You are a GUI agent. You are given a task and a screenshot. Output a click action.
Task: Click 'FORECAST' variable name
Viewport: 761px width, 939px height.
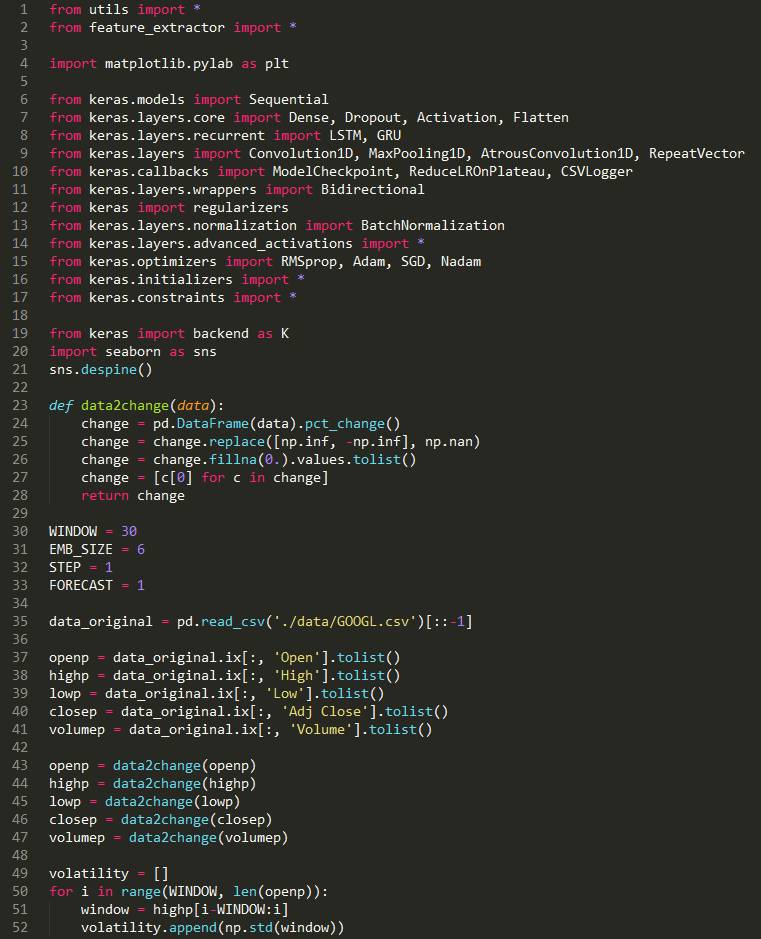coord(81,585)
